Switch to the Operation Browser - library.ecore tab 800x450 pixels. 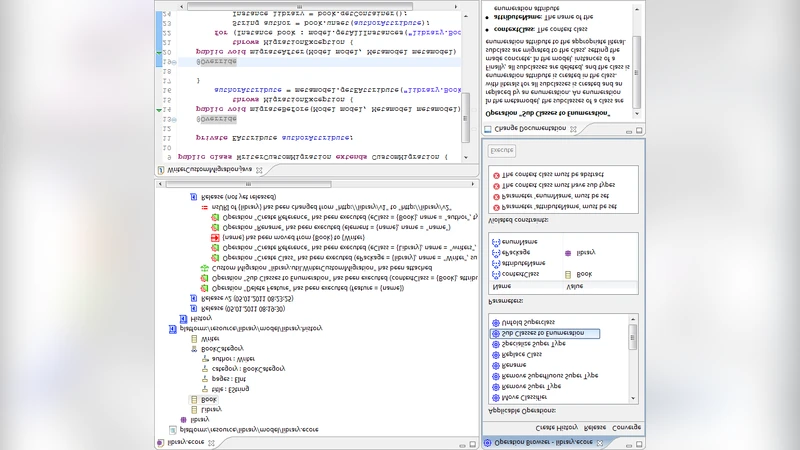coord(543,442)
